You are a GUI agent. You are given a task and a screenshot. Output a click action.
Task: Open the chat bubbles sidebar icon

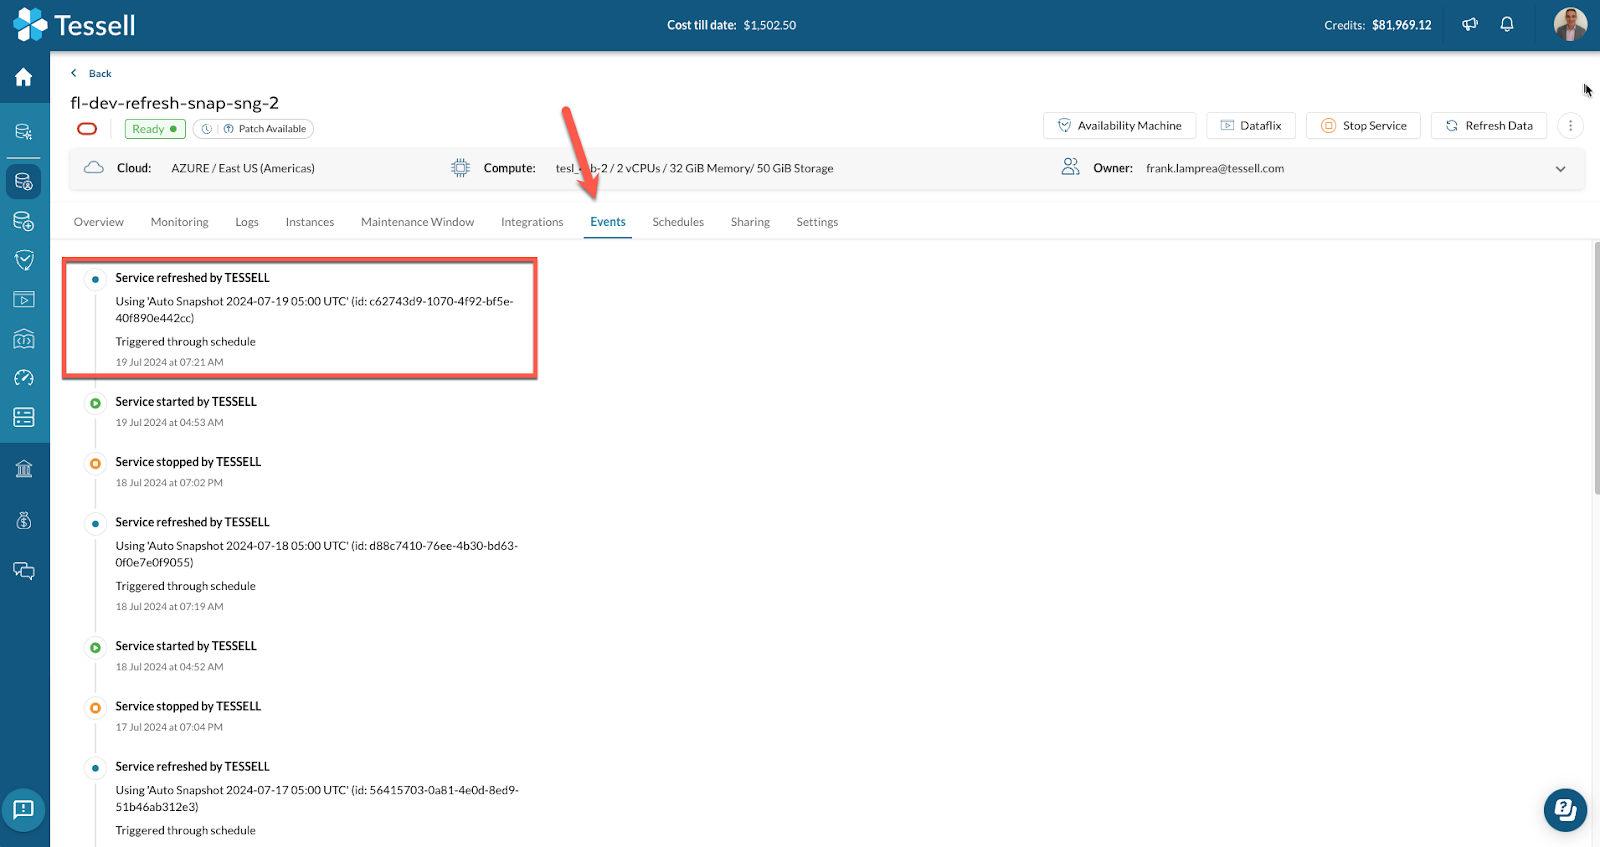click(24, 571)
